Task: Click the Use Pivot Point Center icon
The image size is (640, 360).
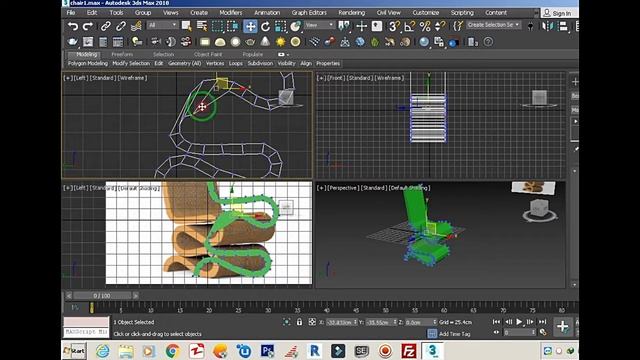Action: [344, 27]
